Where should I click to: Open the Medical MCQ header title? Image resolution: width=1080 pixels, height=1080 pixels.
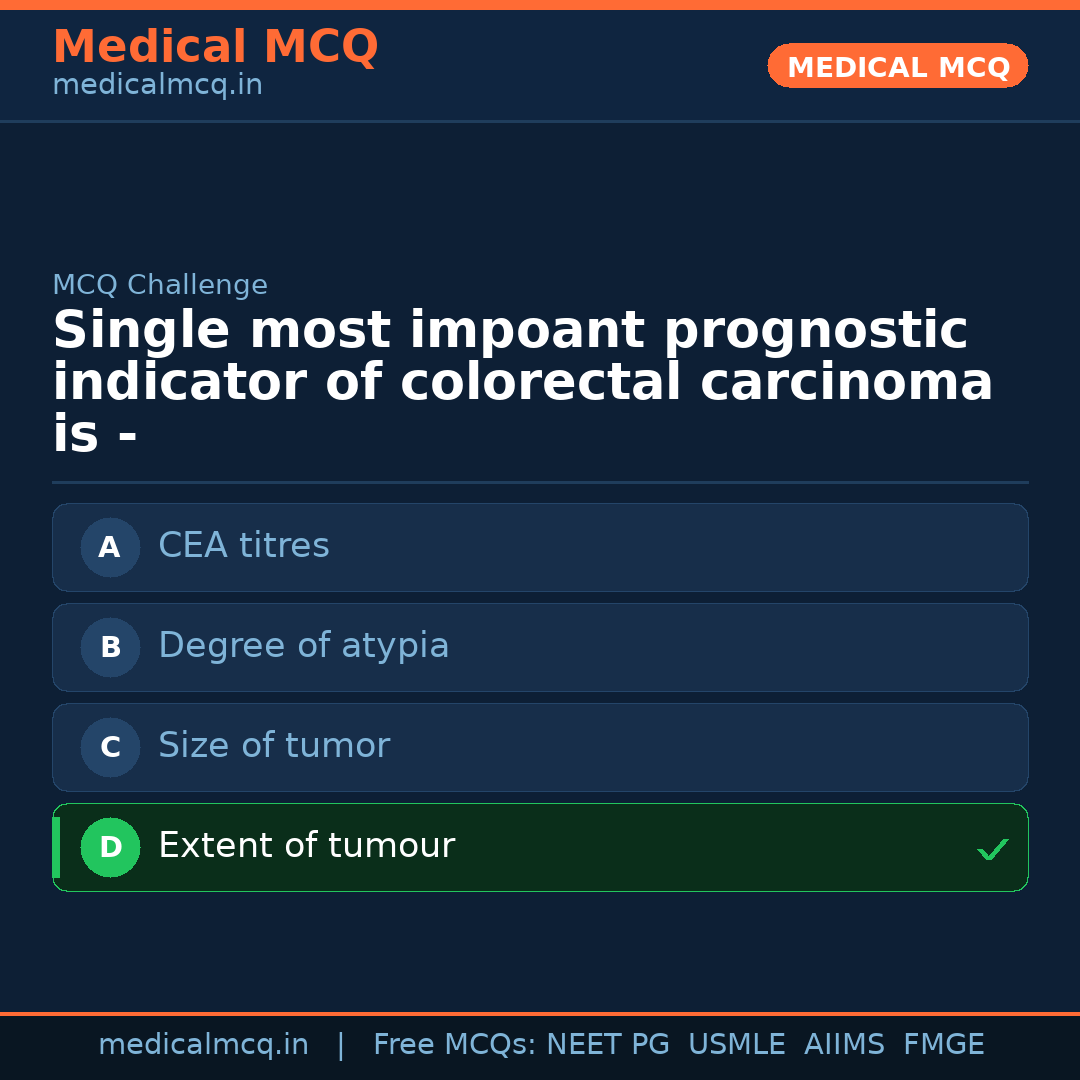point(215,47)
